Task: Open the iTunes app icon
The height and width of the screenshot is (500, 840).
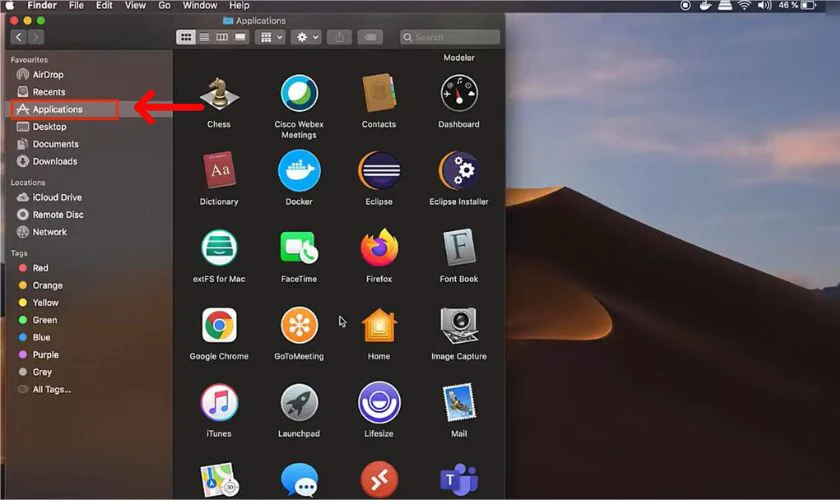Action: pos(219,403)
